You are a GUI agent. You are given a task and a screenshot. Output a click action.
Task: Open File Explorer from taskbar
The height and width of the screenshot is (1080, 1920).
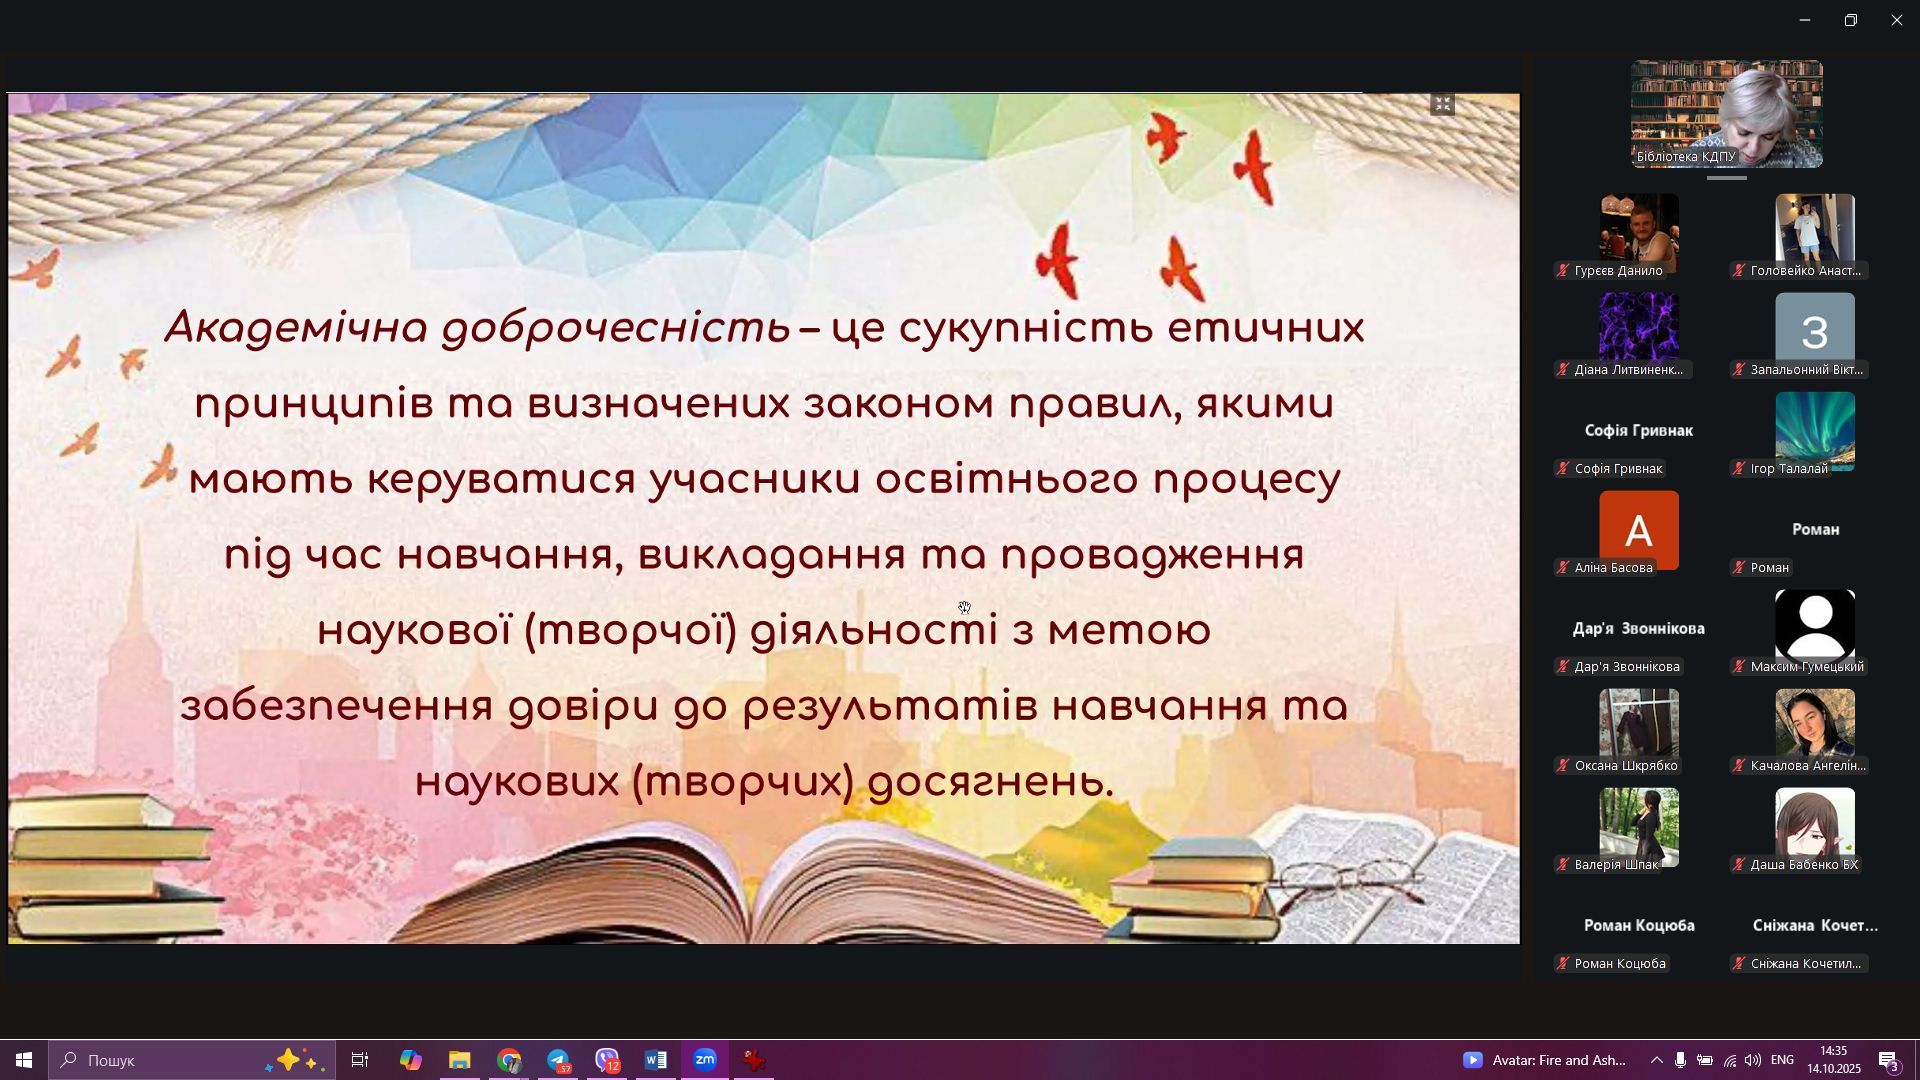point(460,1060)
